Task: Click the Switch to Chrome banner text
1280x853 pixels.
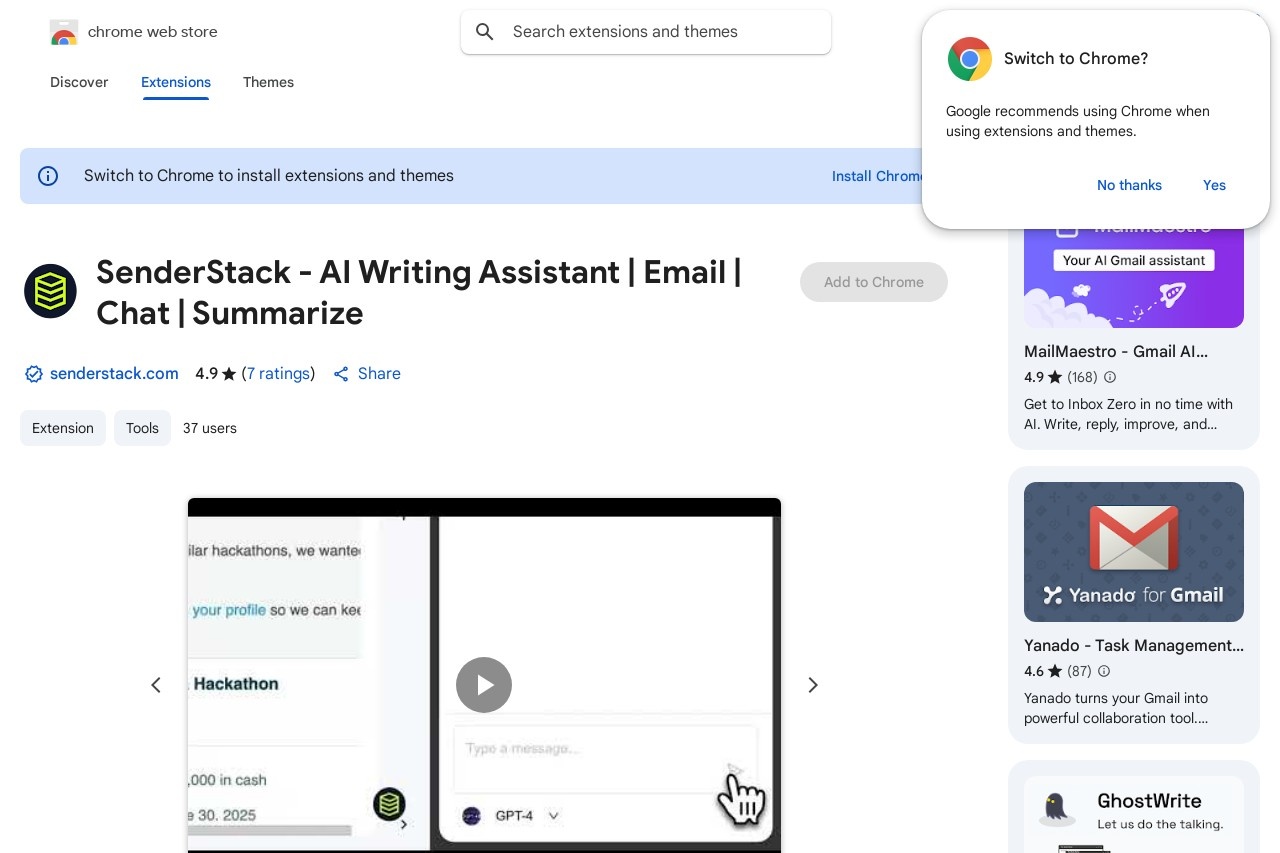Action: [x=269, y=176]
